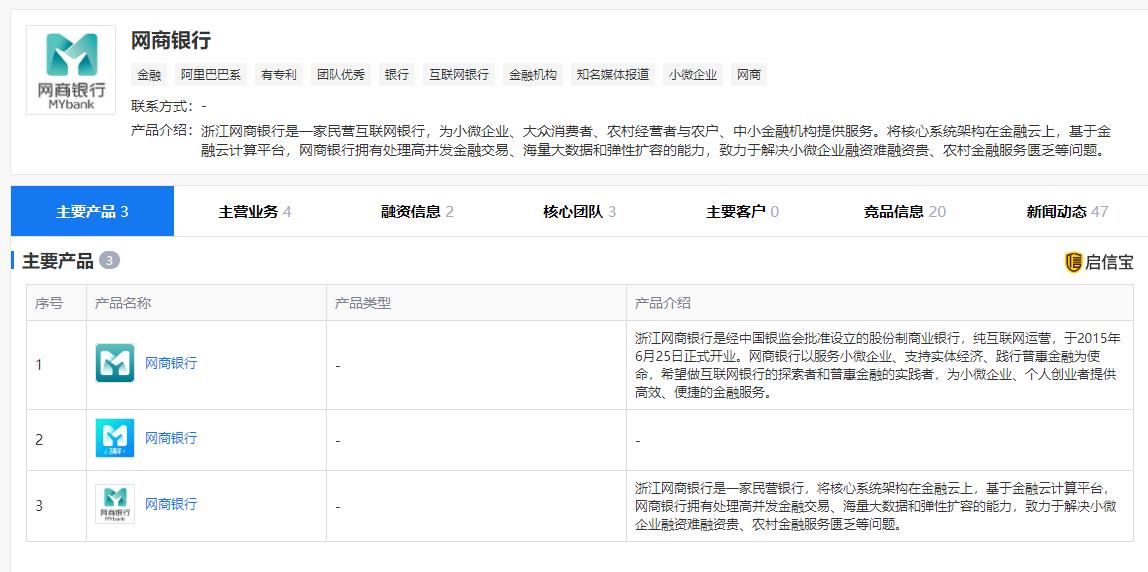1148x572 pixels.
Task: Click the 启信宝 shield logo icon
Action: [1073, 262]
